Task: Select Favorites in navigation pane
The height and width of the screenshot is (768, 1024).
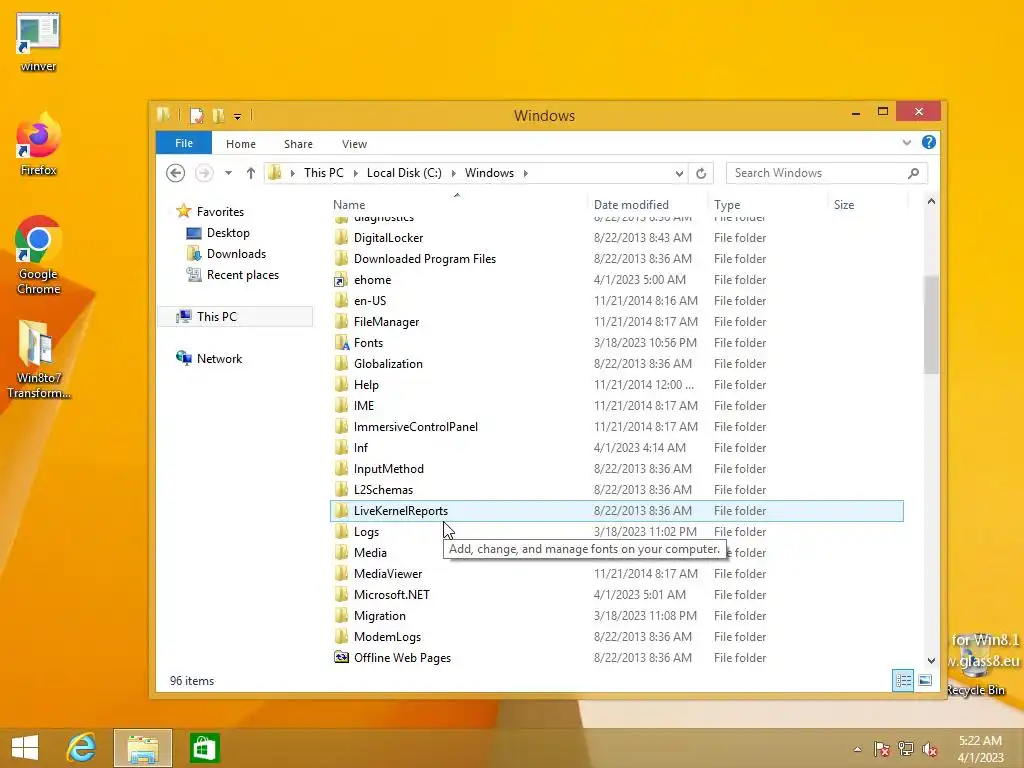Action: tap(210, 212)
